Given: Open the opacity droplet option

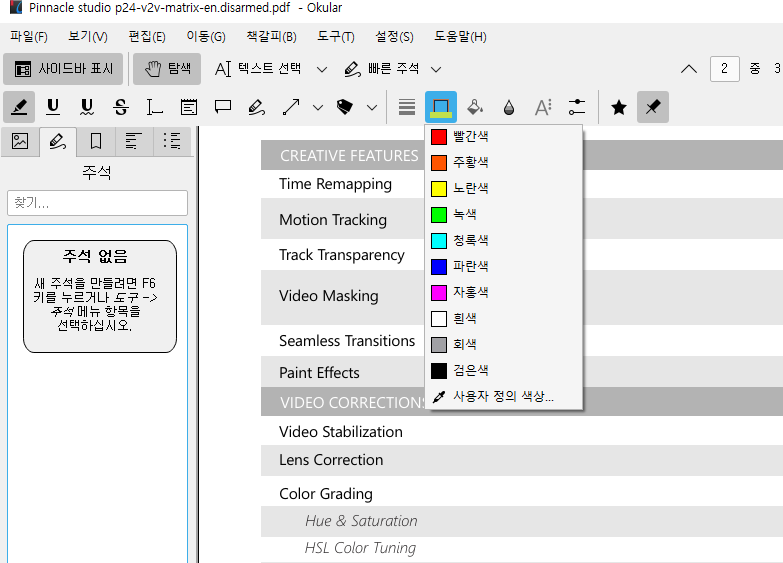Looking at the screenshot, I should pos(509,107).
